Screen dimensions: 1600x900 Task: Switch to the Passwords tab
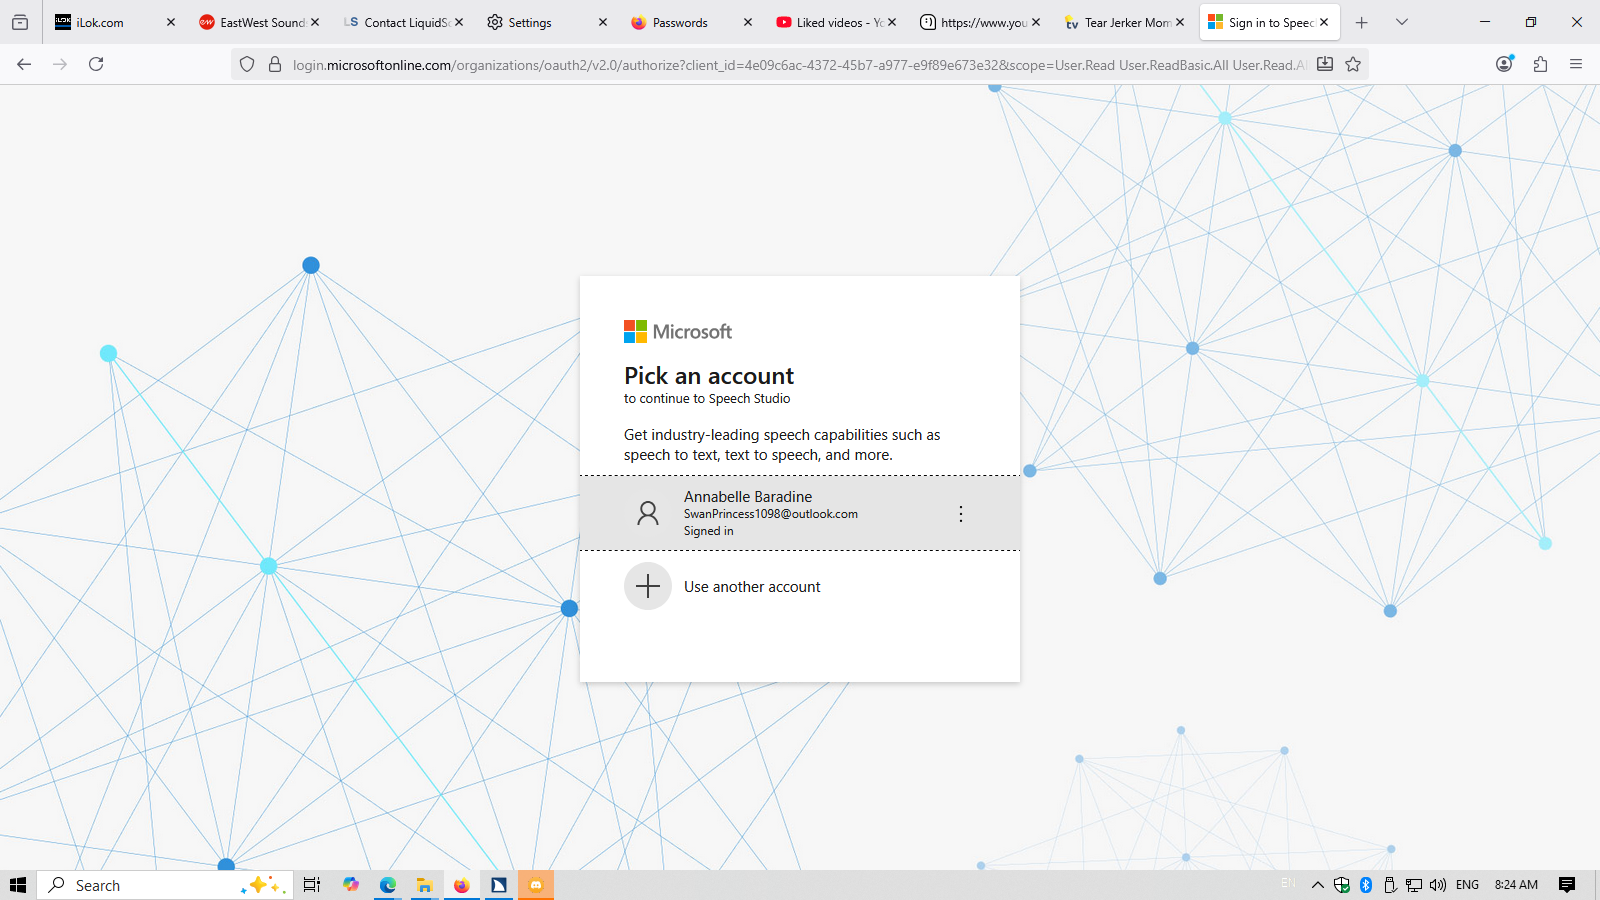coord(691,22)
